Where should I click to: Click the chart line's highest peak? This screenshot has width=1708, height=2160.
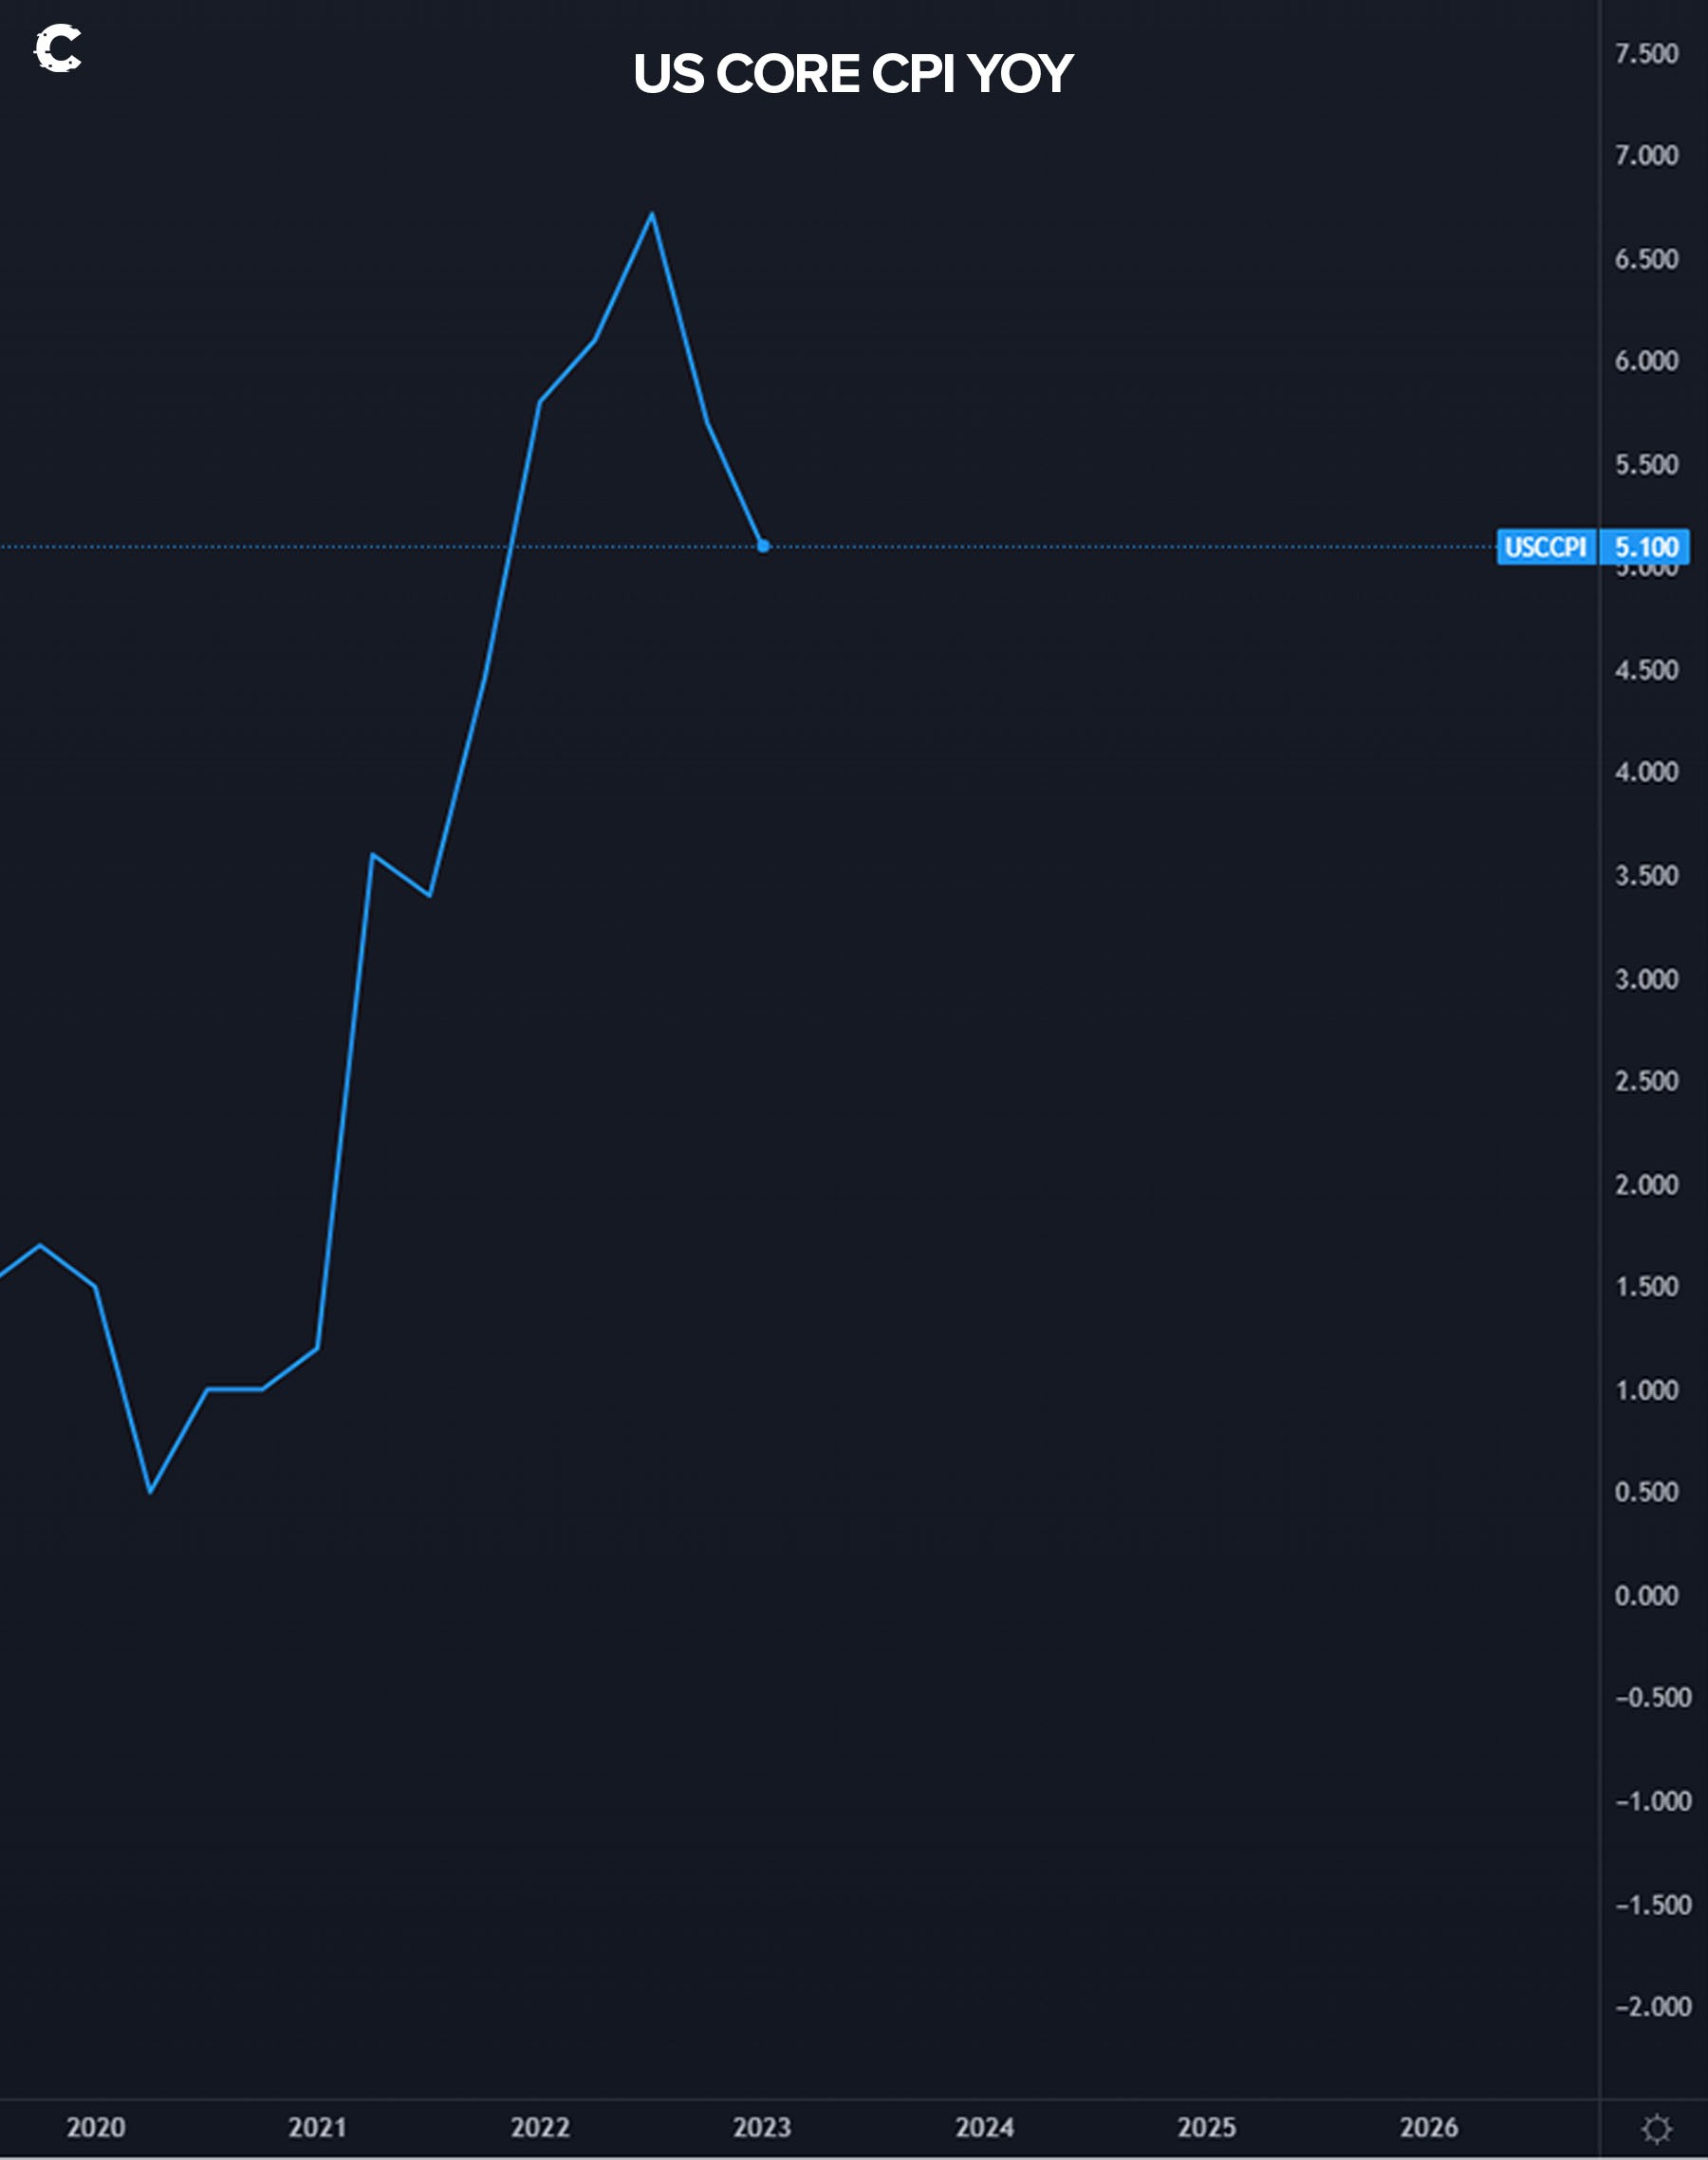pyautogui.click(x=652, y=213)
